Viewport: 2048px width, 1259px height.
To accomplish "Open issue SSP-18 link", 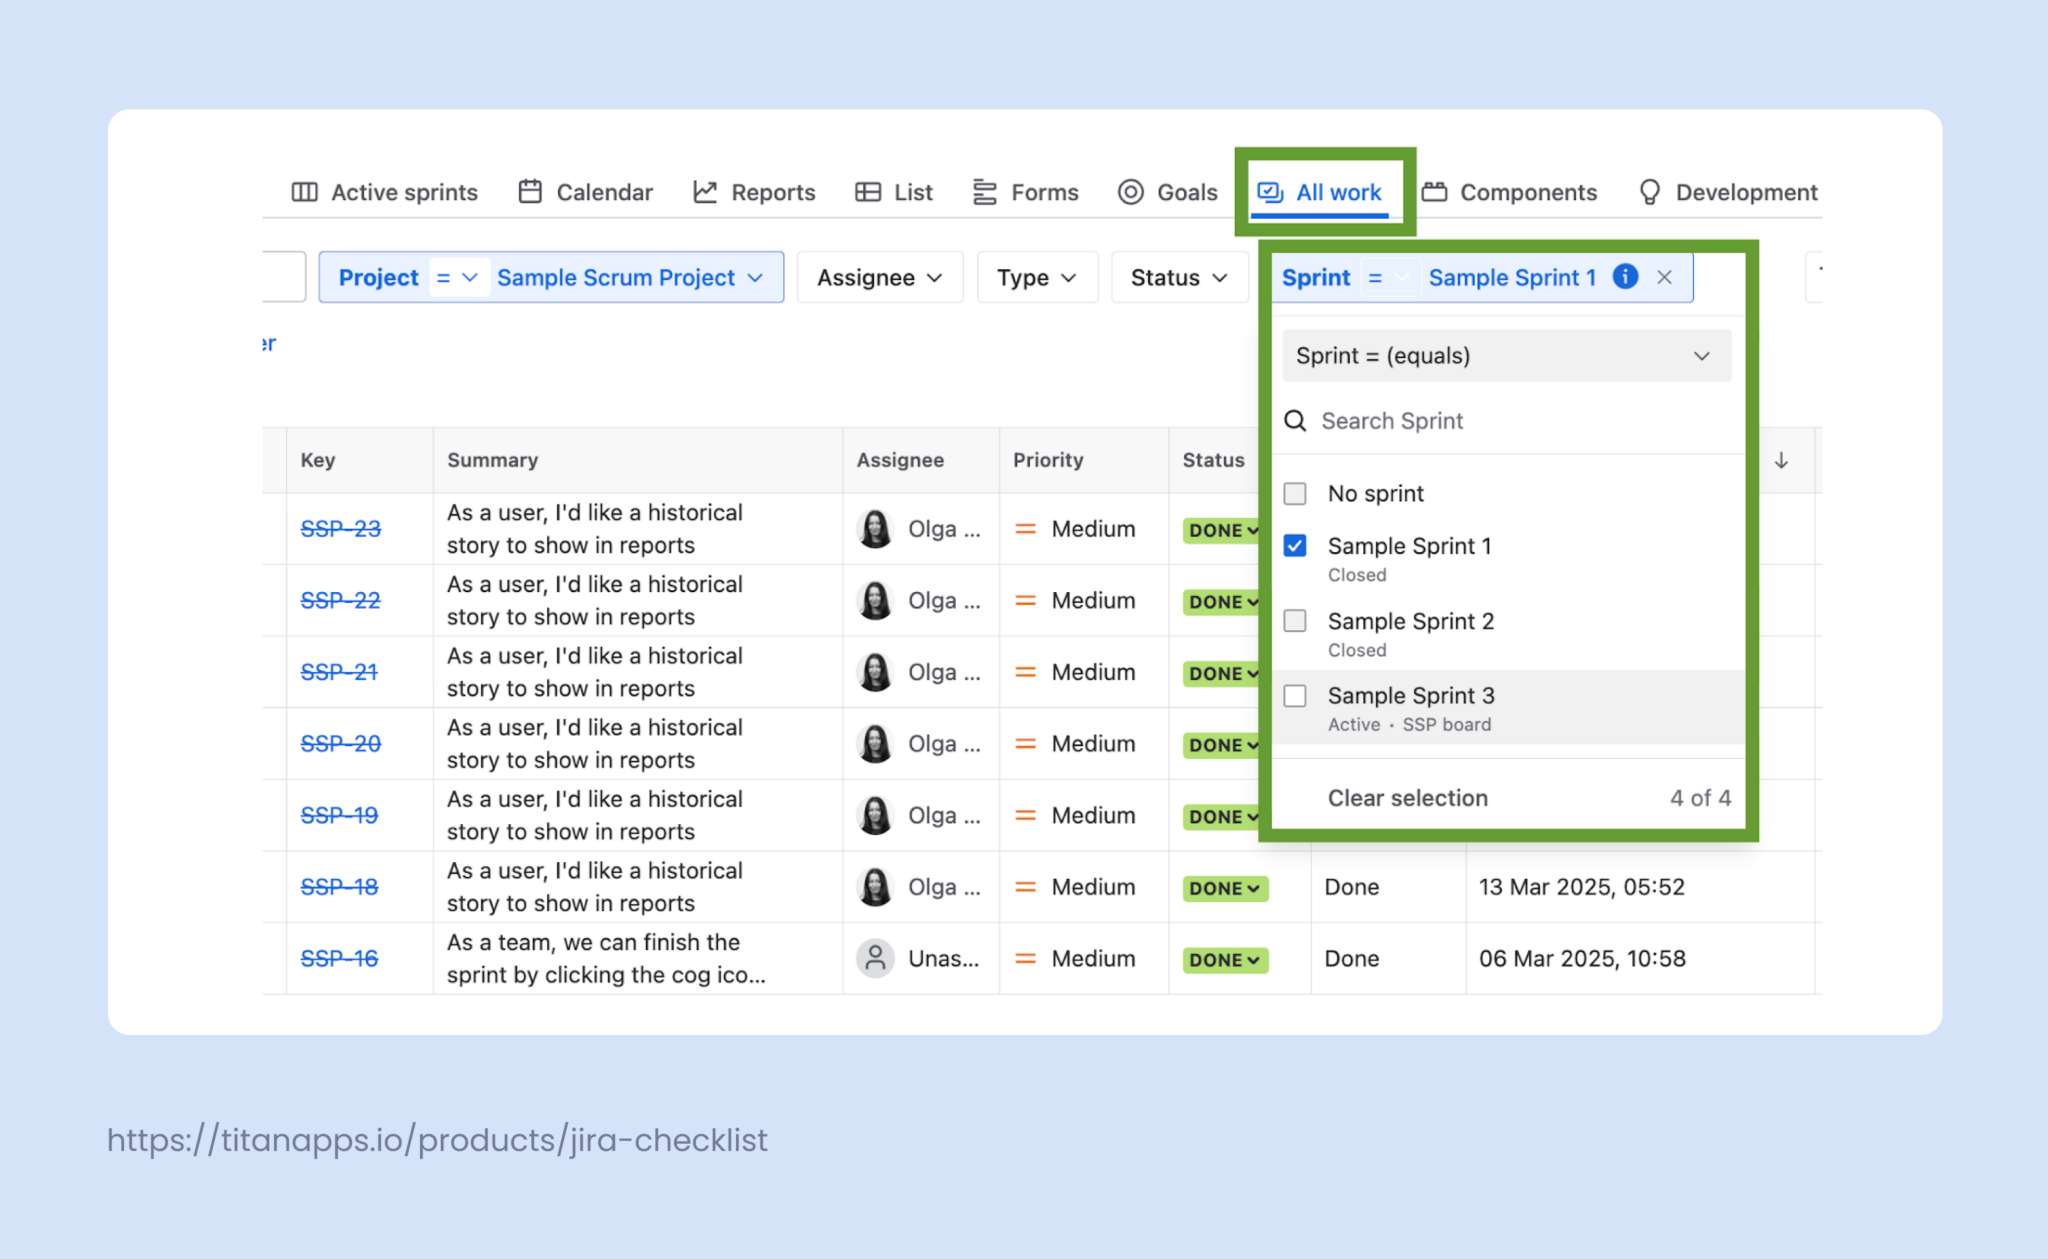I will coord(339,887).
